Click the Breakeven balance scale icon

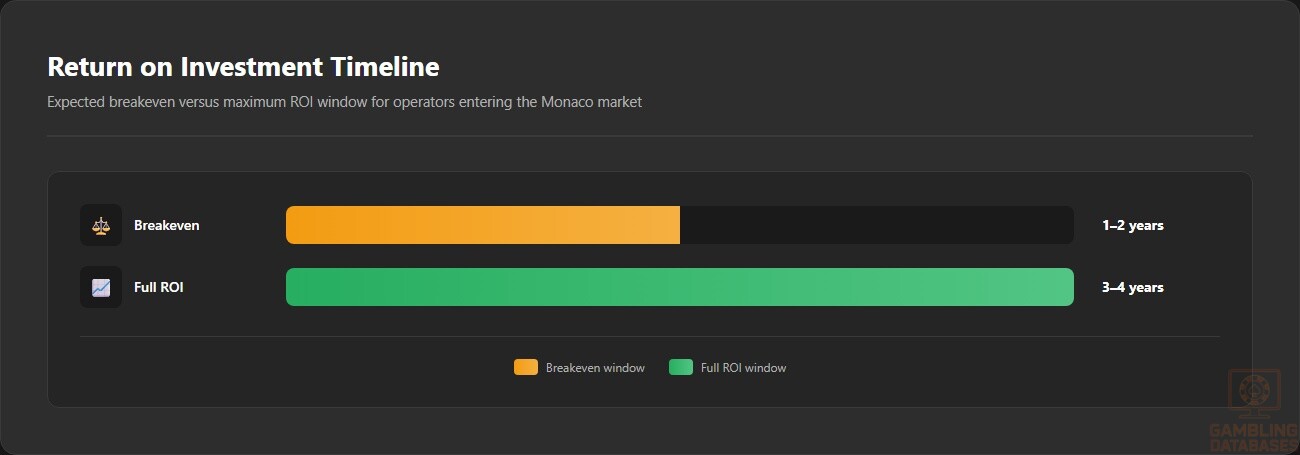coord(101,225)
